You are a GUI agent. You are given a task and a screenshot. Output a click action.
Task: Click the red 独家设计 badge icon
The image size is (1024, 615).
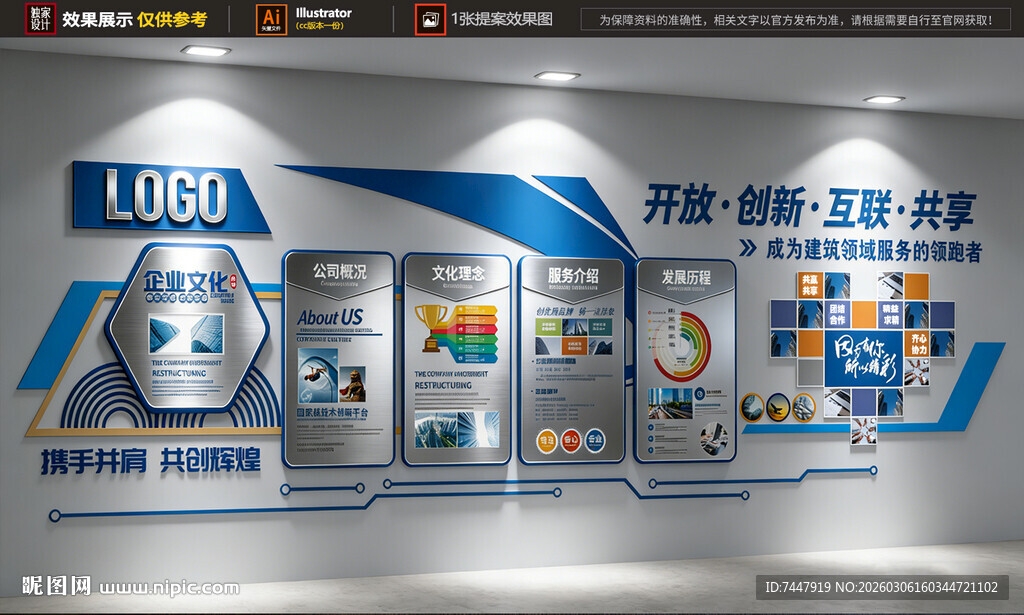point(40,18)
